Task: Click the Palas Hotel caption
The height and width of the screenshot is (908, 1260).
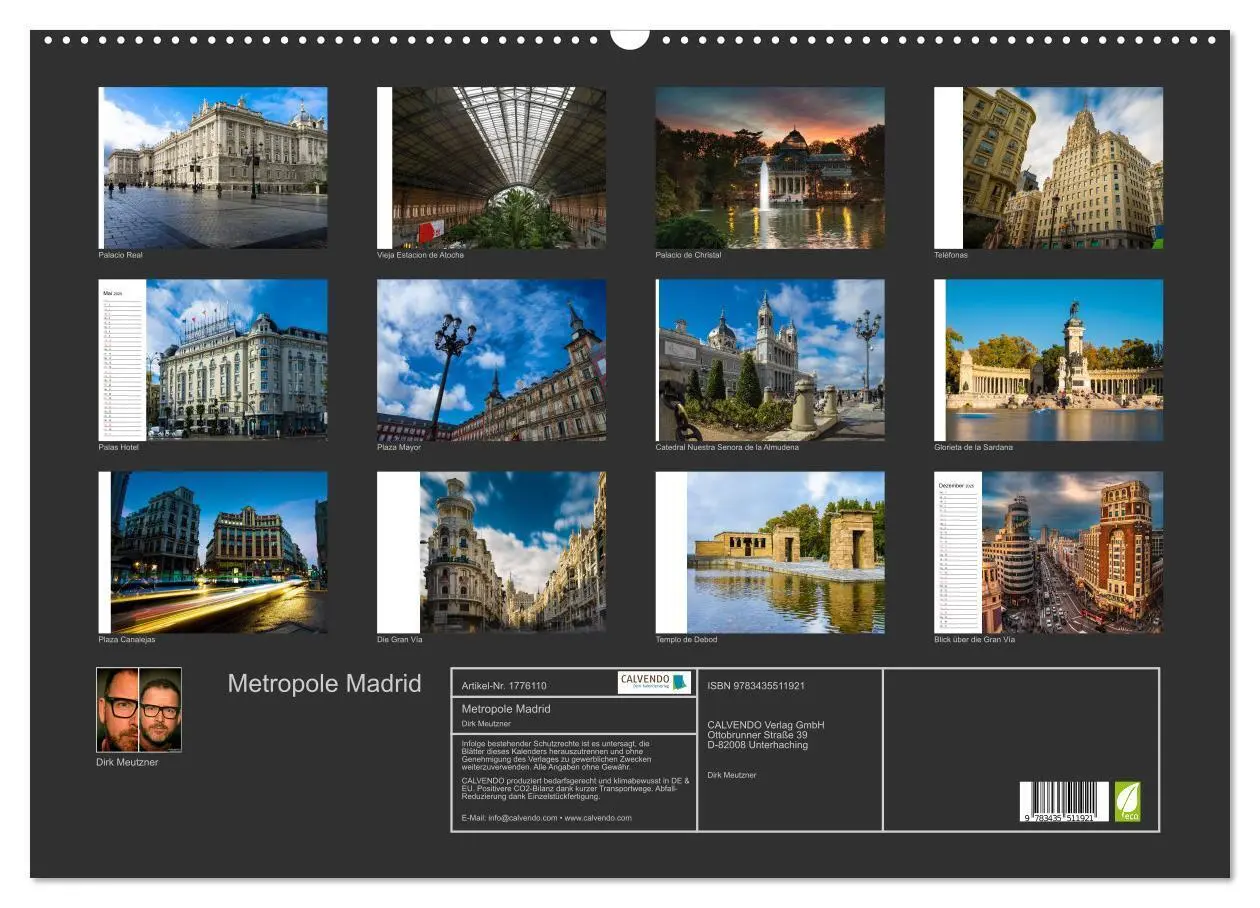Action: pyautogui.click(x=118, y=447)
